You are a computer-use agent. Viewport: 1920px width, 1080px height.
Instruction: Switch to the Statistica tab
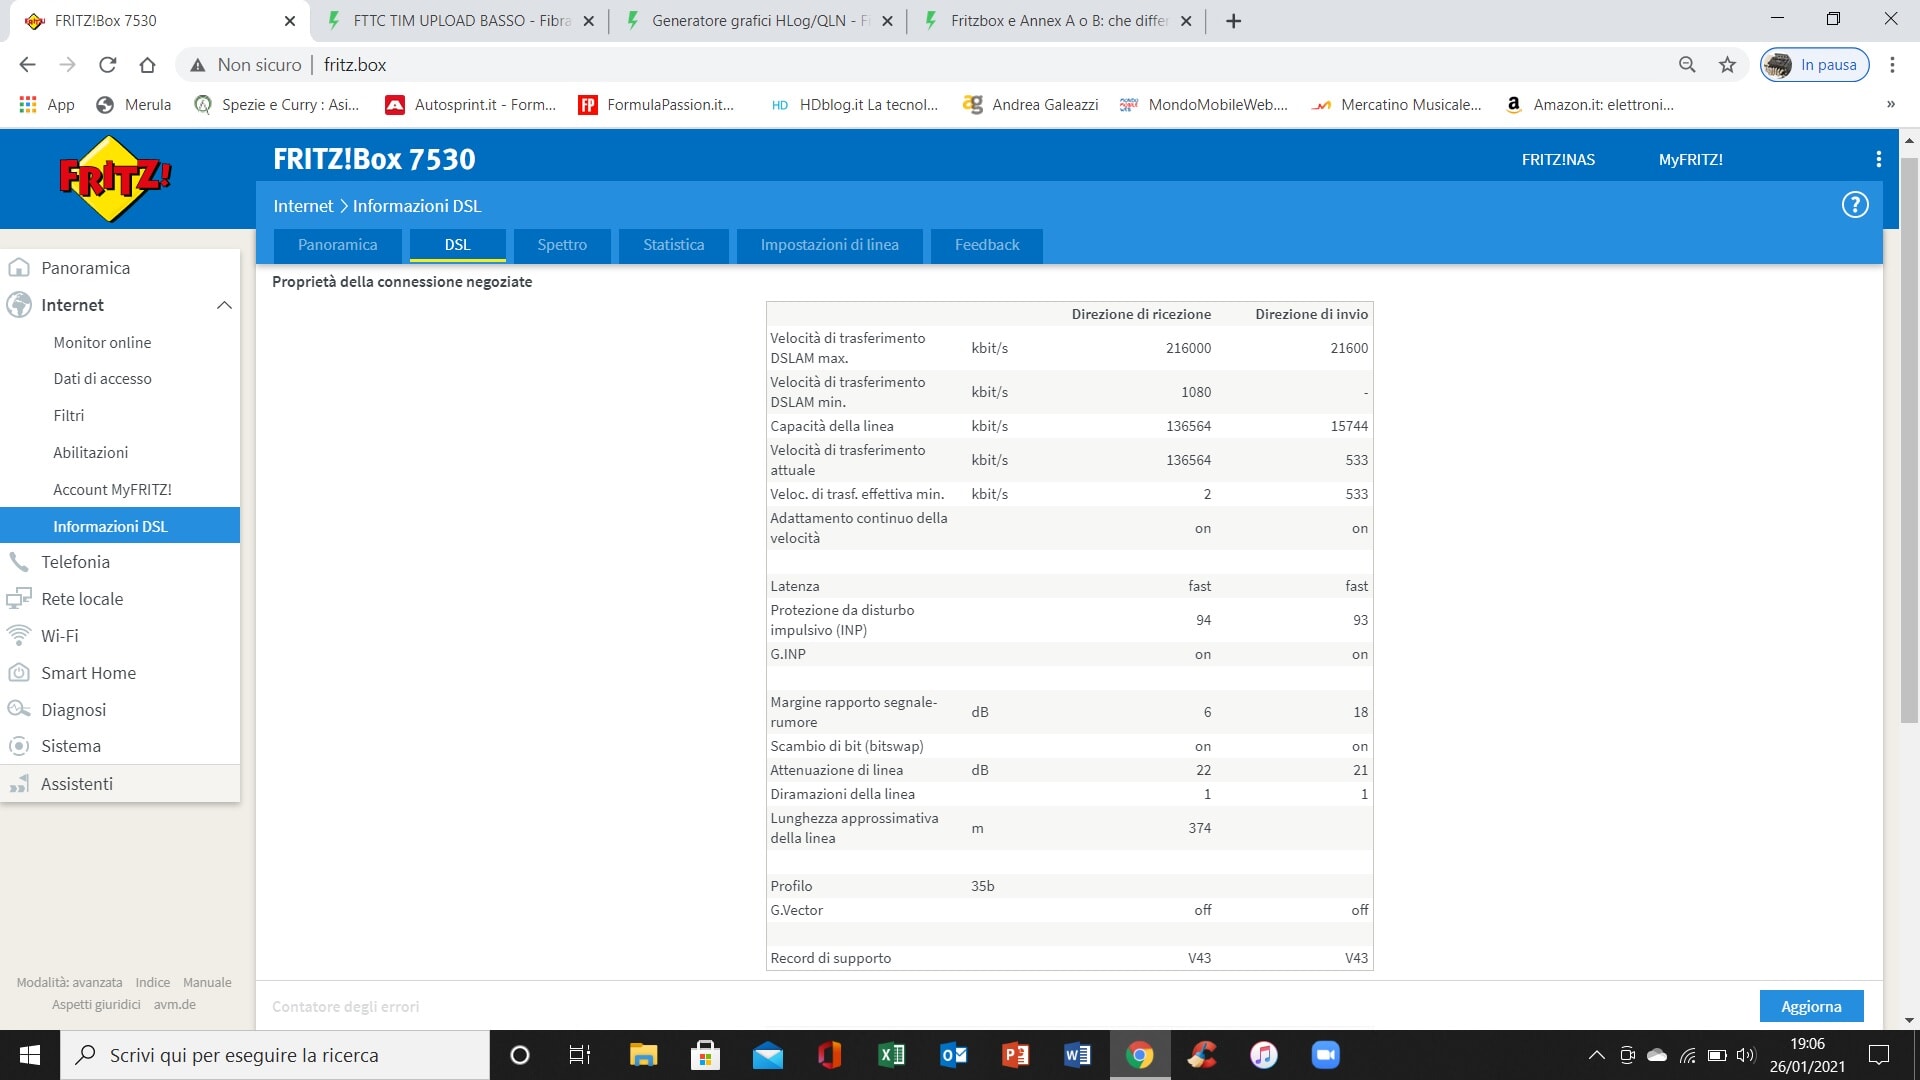(673, 245)
